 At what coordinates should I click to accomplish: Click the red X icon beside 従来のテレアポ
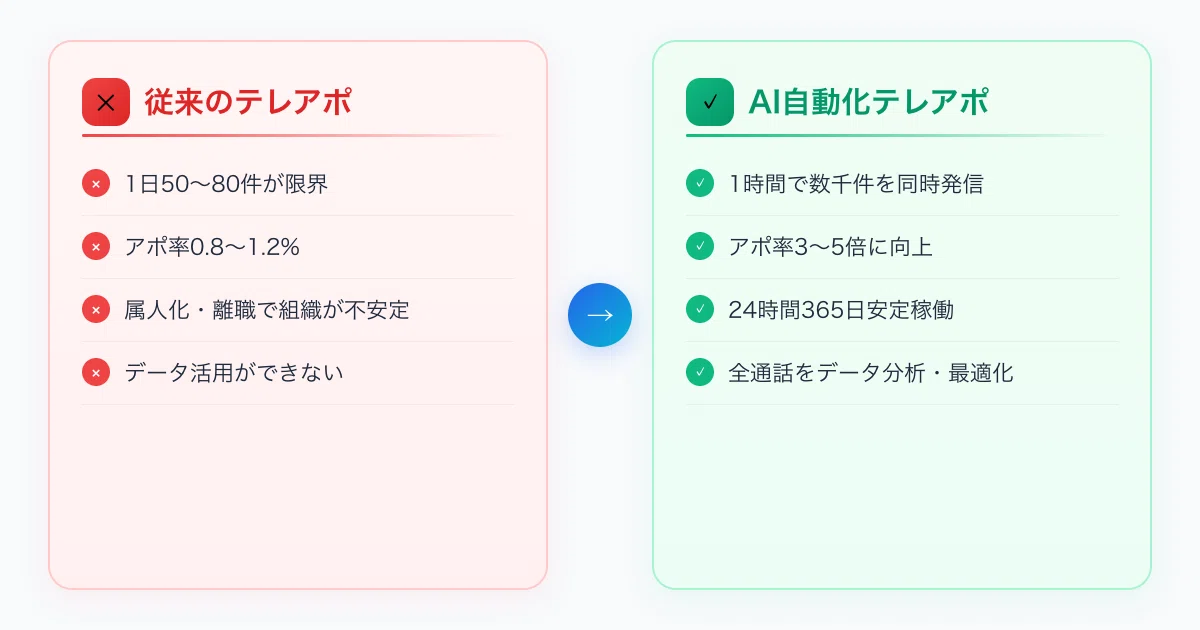[x=106, y=102]
